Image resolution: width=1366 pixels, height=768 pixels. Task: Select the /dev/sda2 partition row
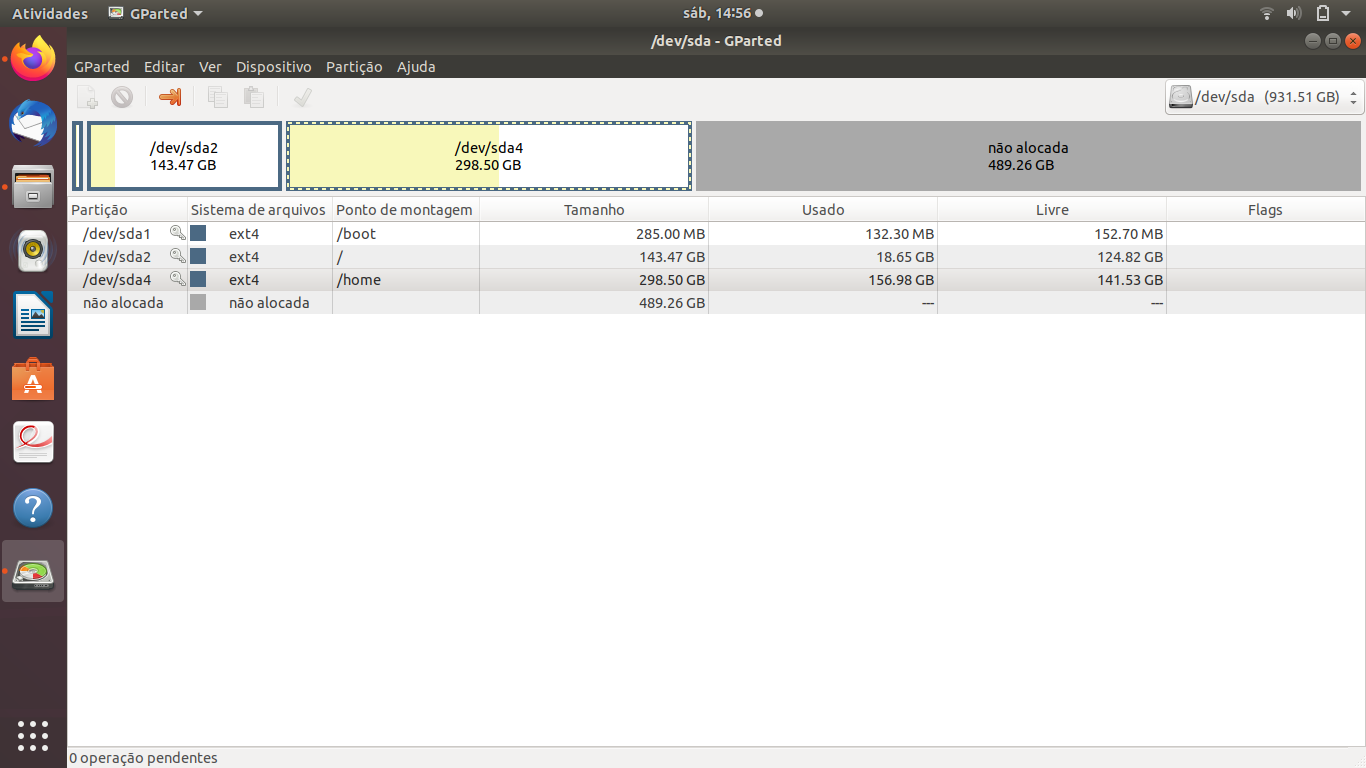716,256
